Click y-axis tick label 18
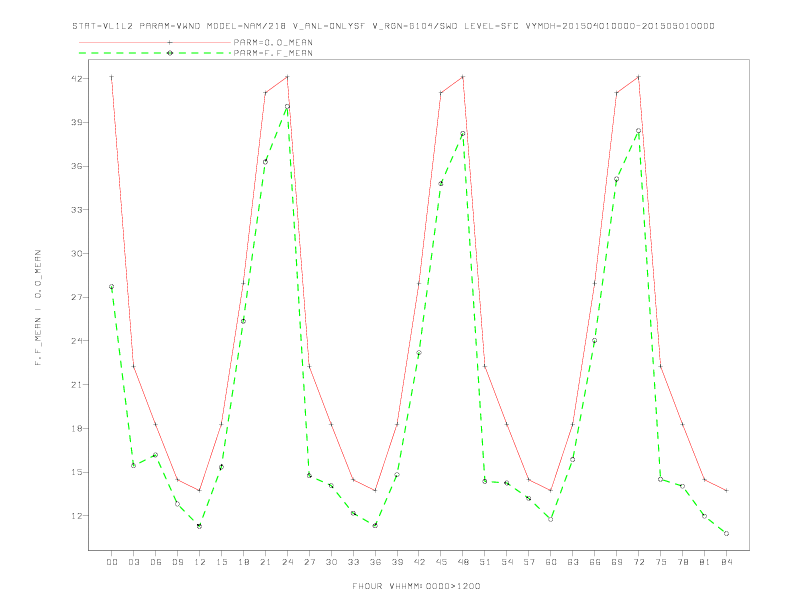The image size is (792, 612). (77, 429)
